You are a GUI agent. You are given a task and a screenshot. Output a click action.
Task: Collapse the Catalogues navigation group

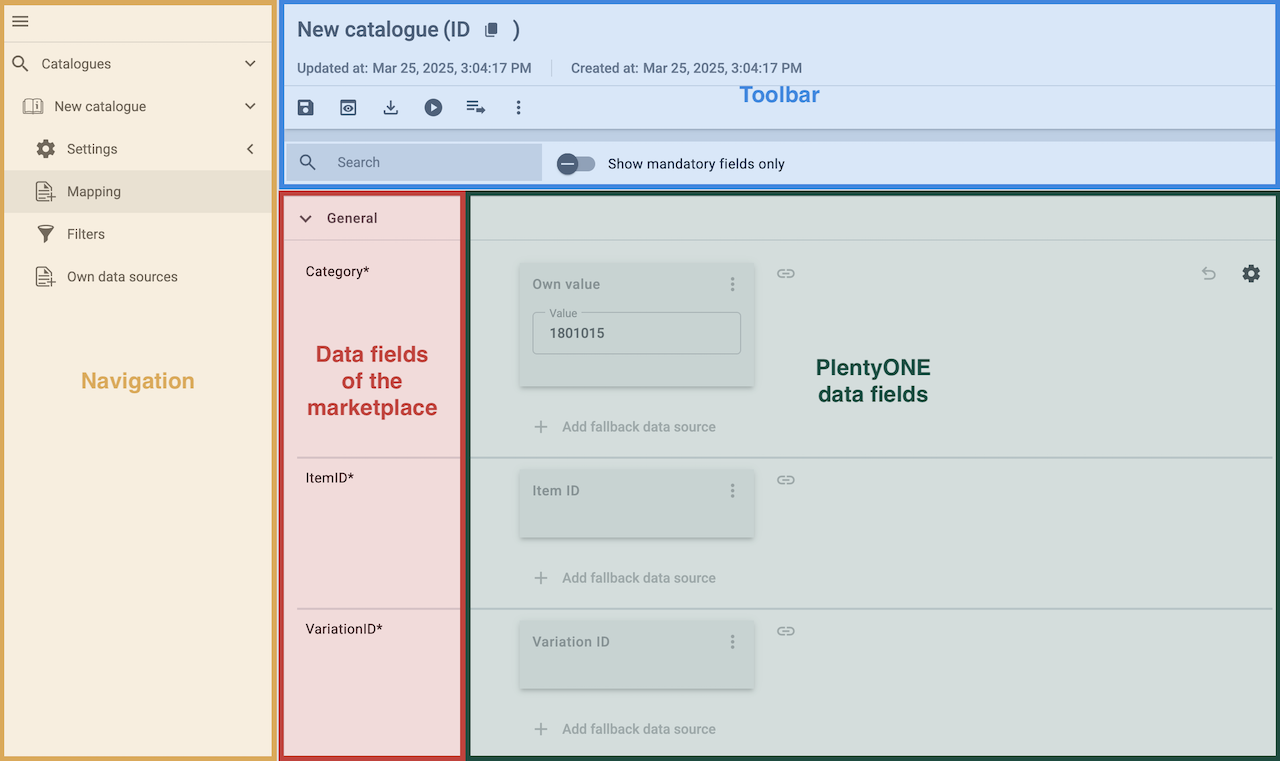click(250, 64)
